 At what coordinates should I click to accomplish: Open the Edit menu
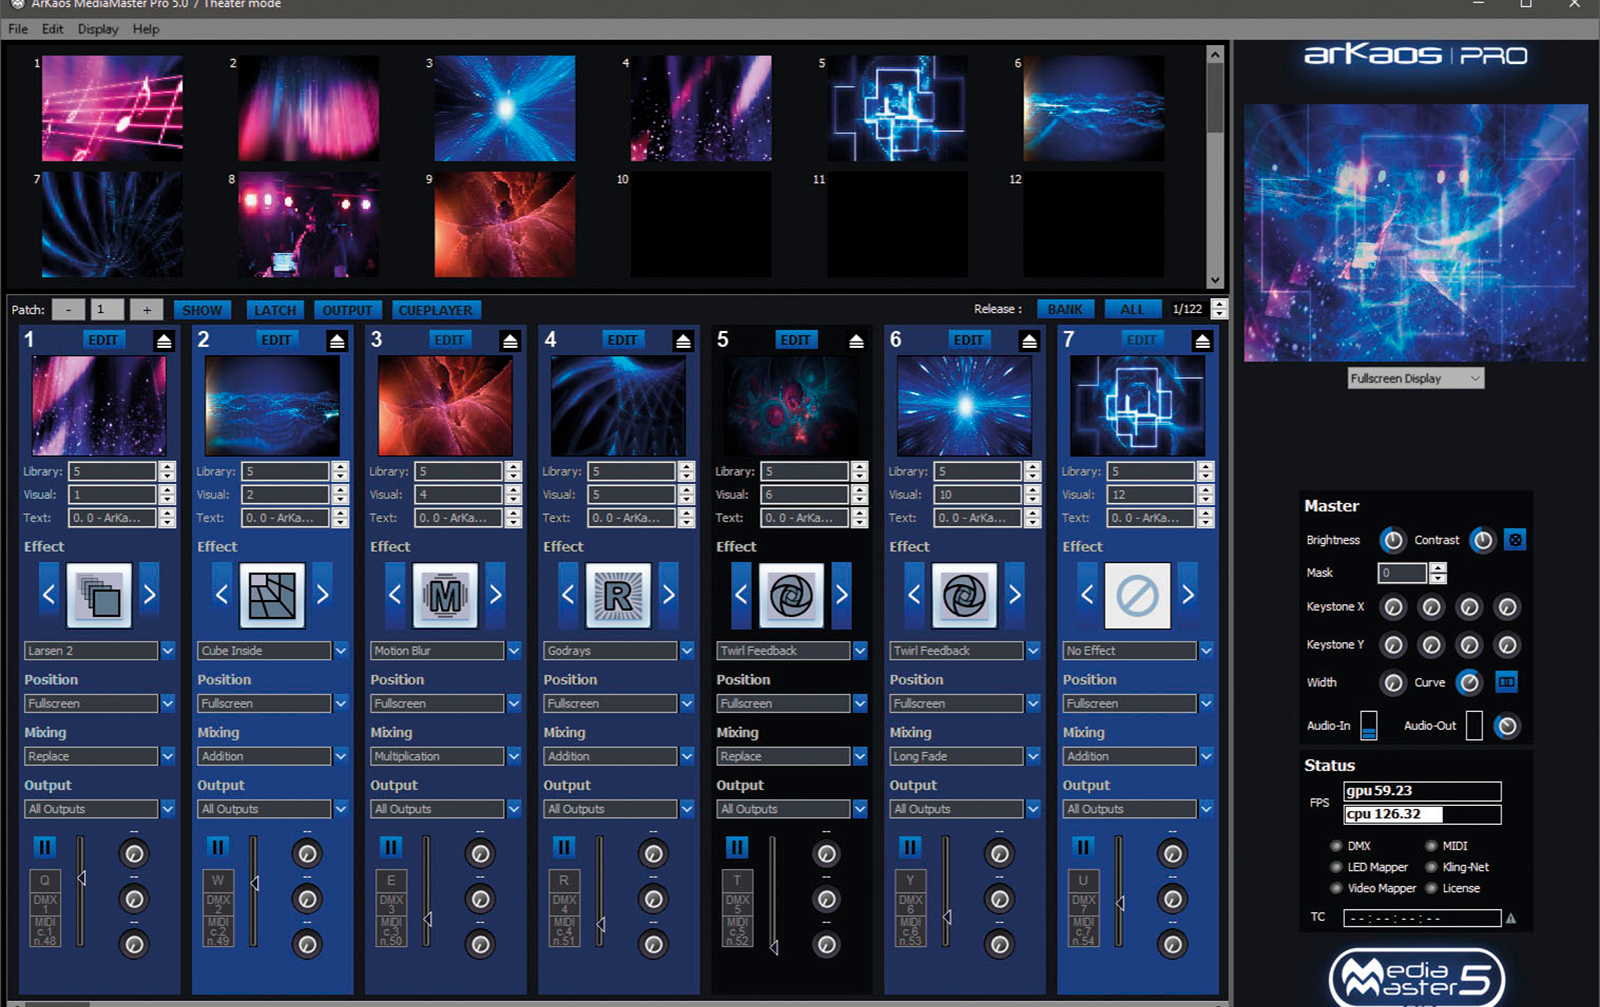pyautogui.click(x=53, y=29)
